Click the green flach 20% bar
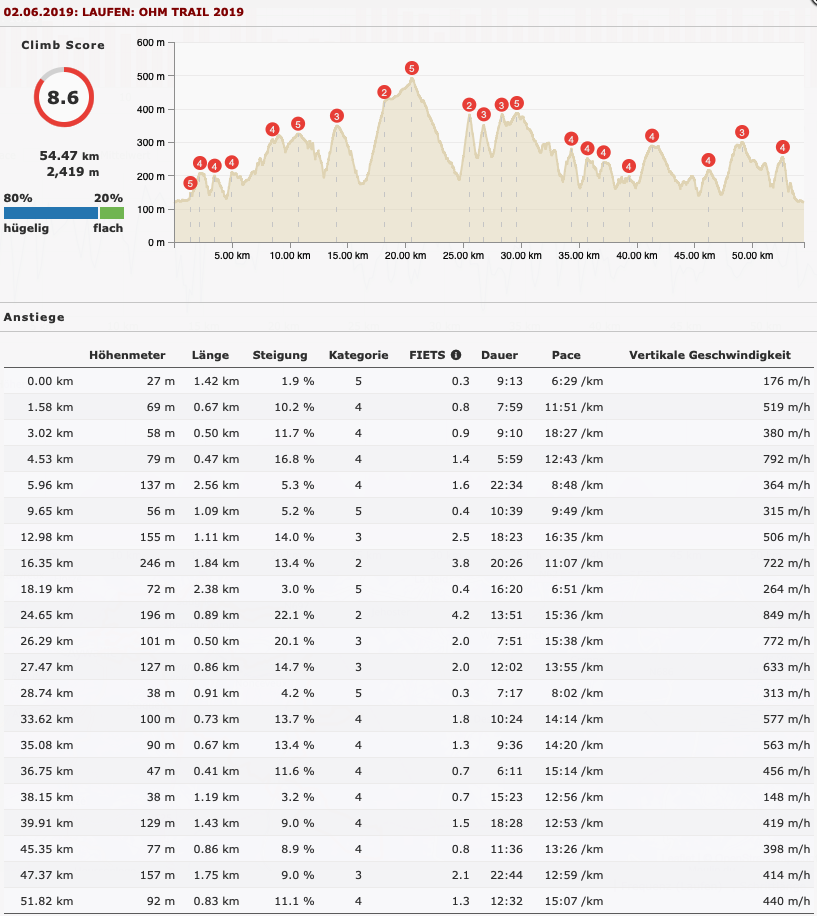Viewport: 817px width, 916px height. (x=112, y=213)
